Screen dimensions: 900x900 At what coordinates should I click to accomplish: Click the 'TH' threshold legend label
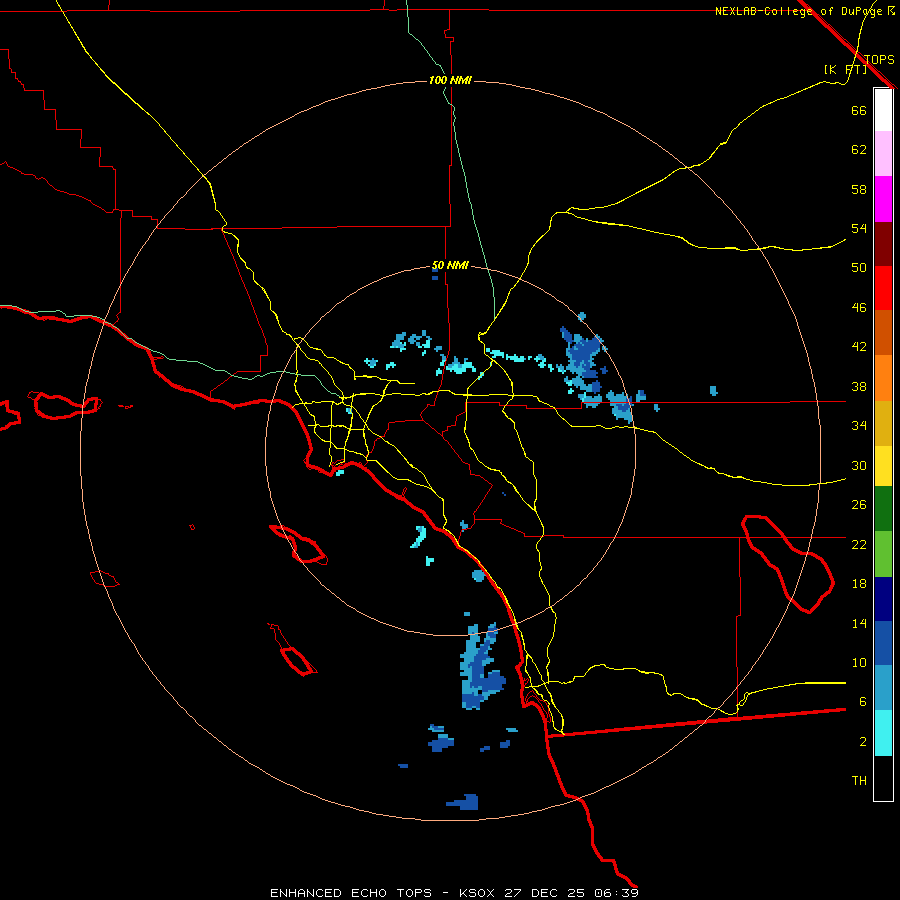pyautogui.click(x=859, y=781)
